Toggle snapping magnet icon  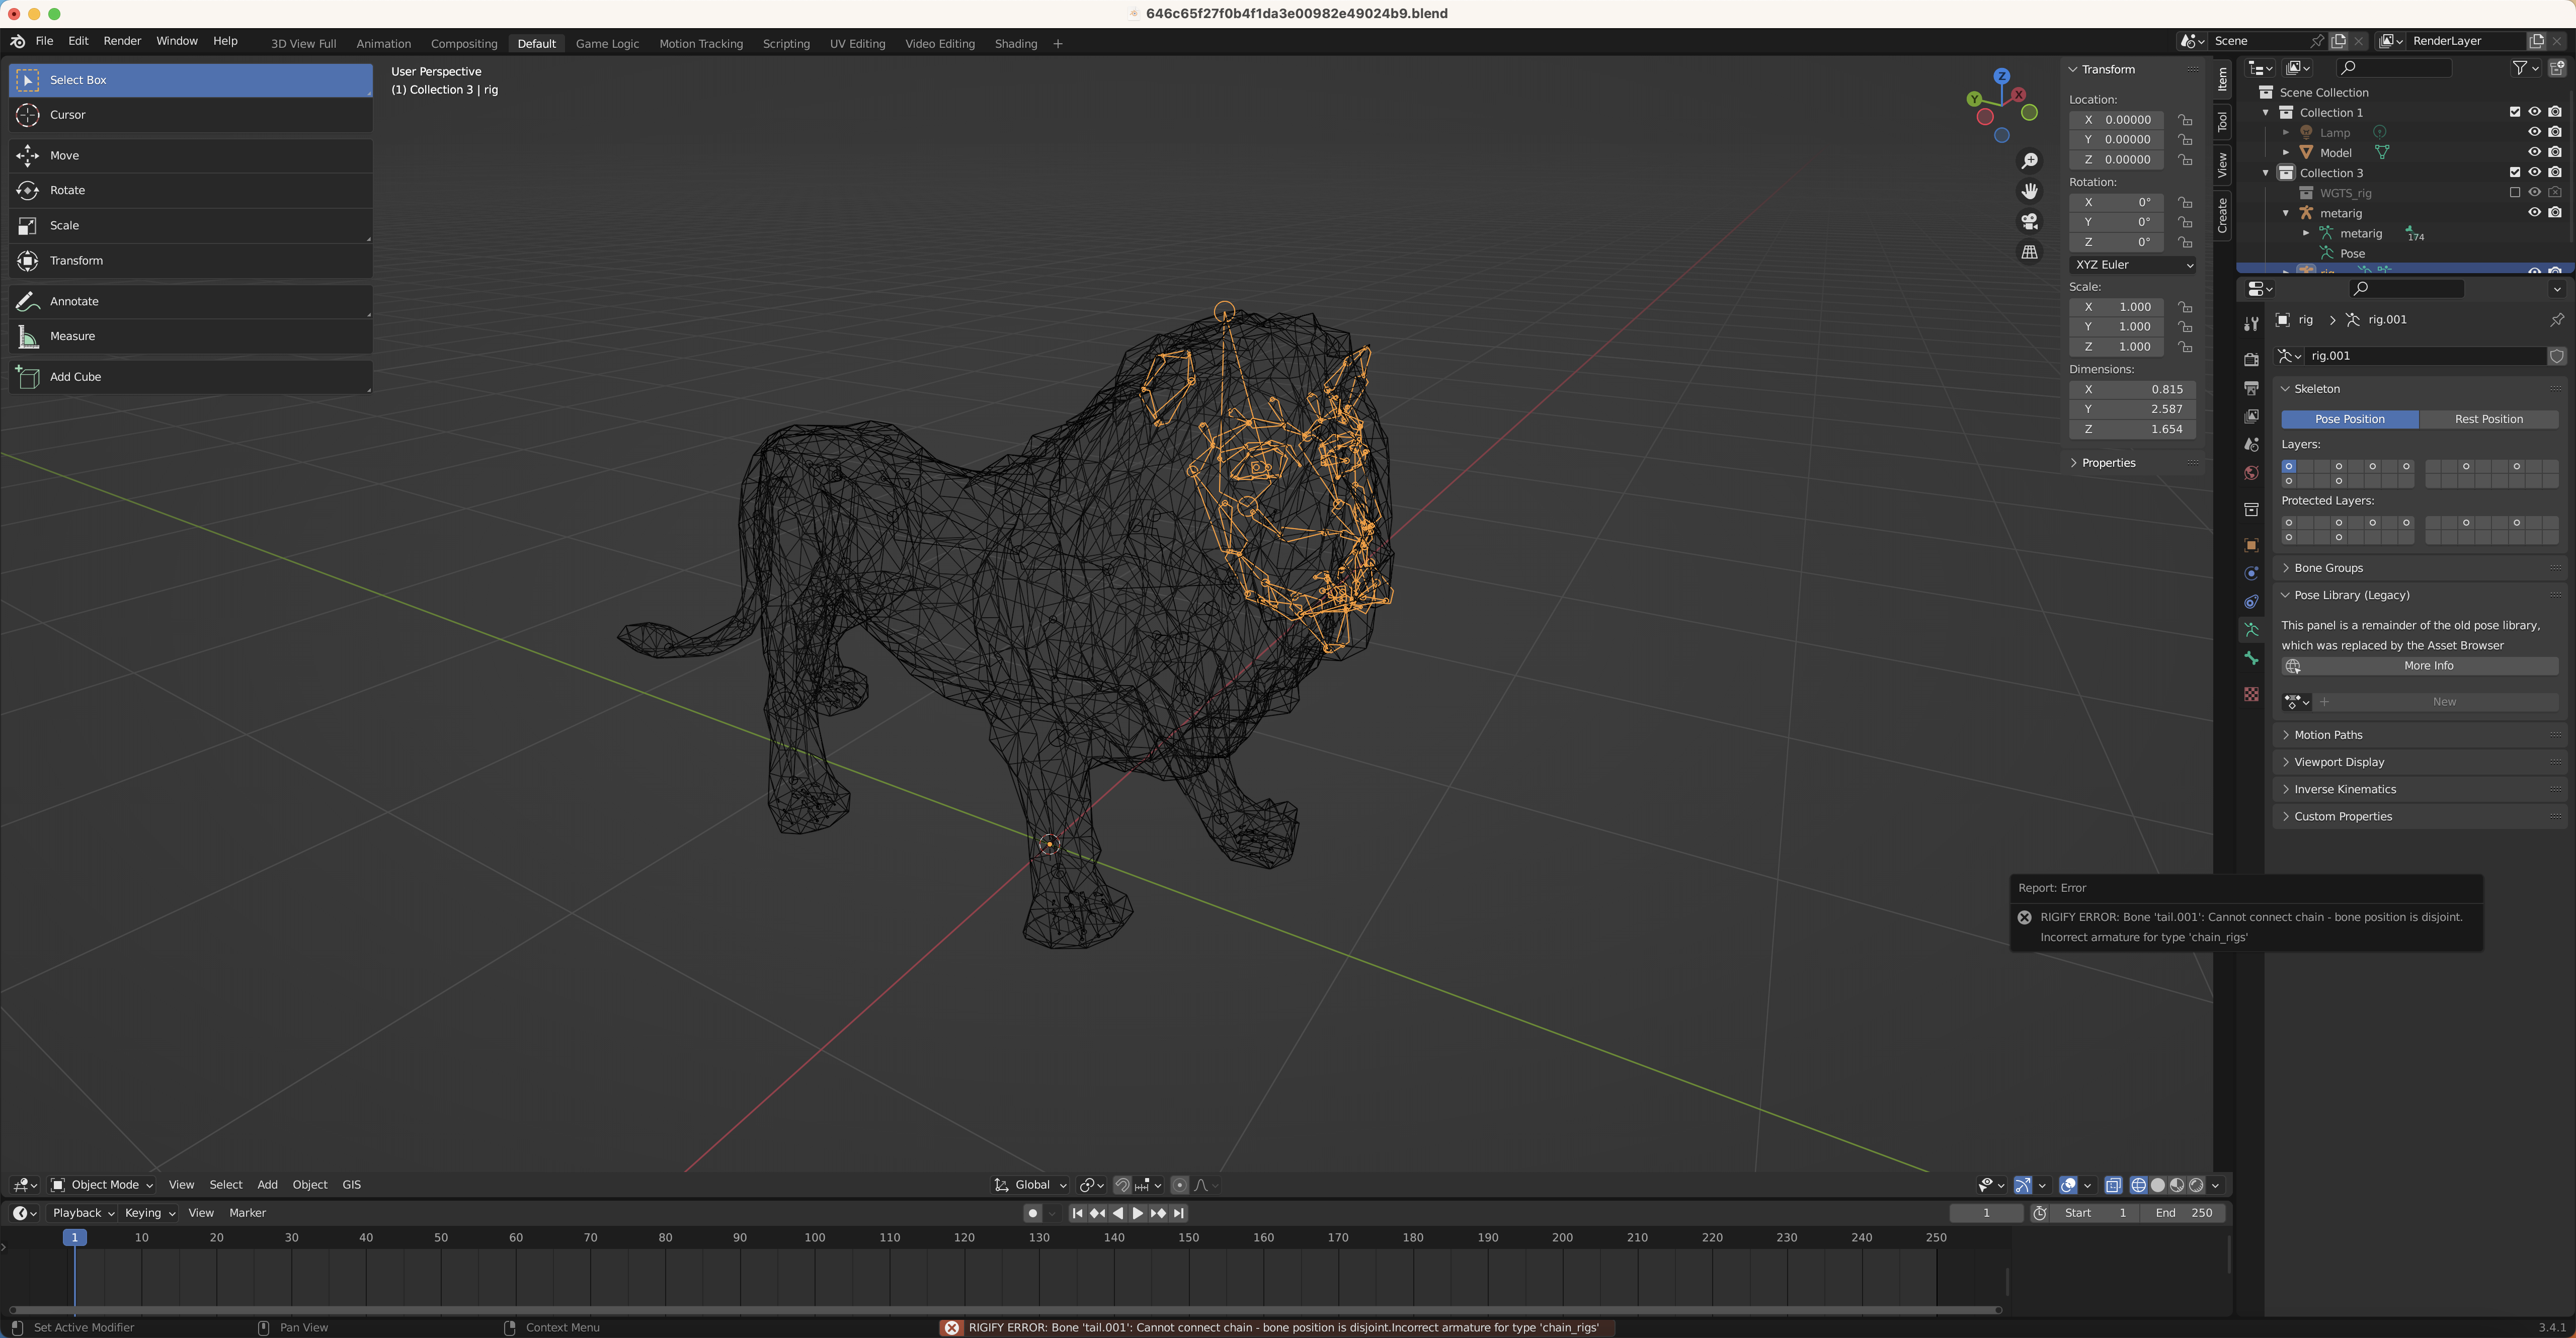(1122, 1185)
